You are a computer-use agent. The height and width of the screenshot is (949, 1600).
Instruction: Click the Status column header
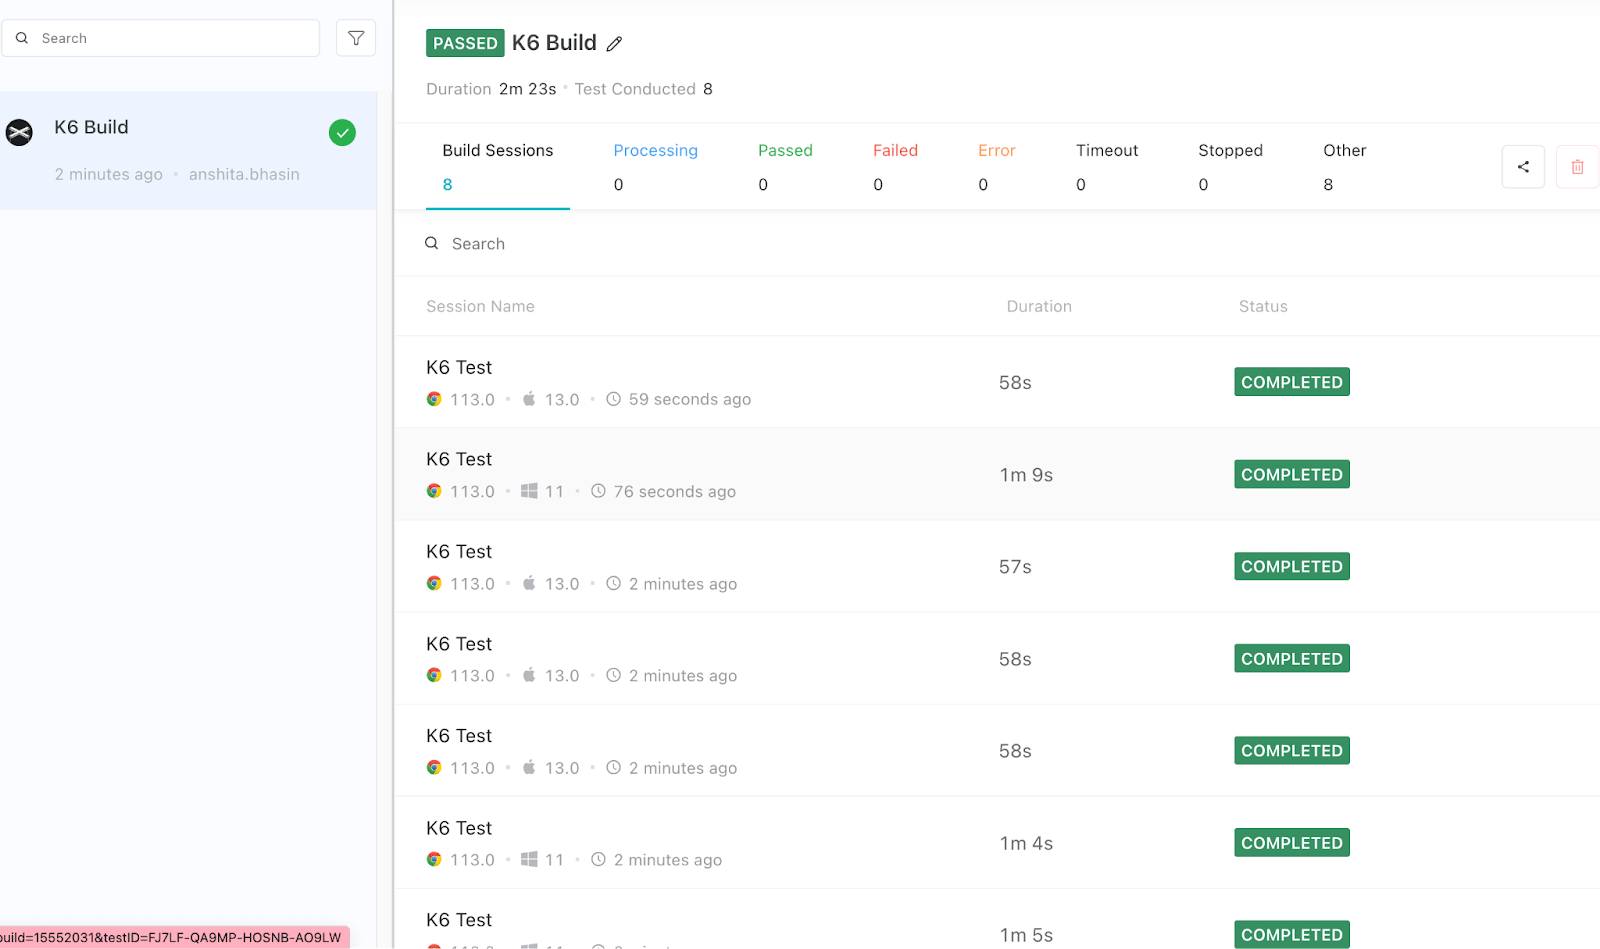[1263, 306]
